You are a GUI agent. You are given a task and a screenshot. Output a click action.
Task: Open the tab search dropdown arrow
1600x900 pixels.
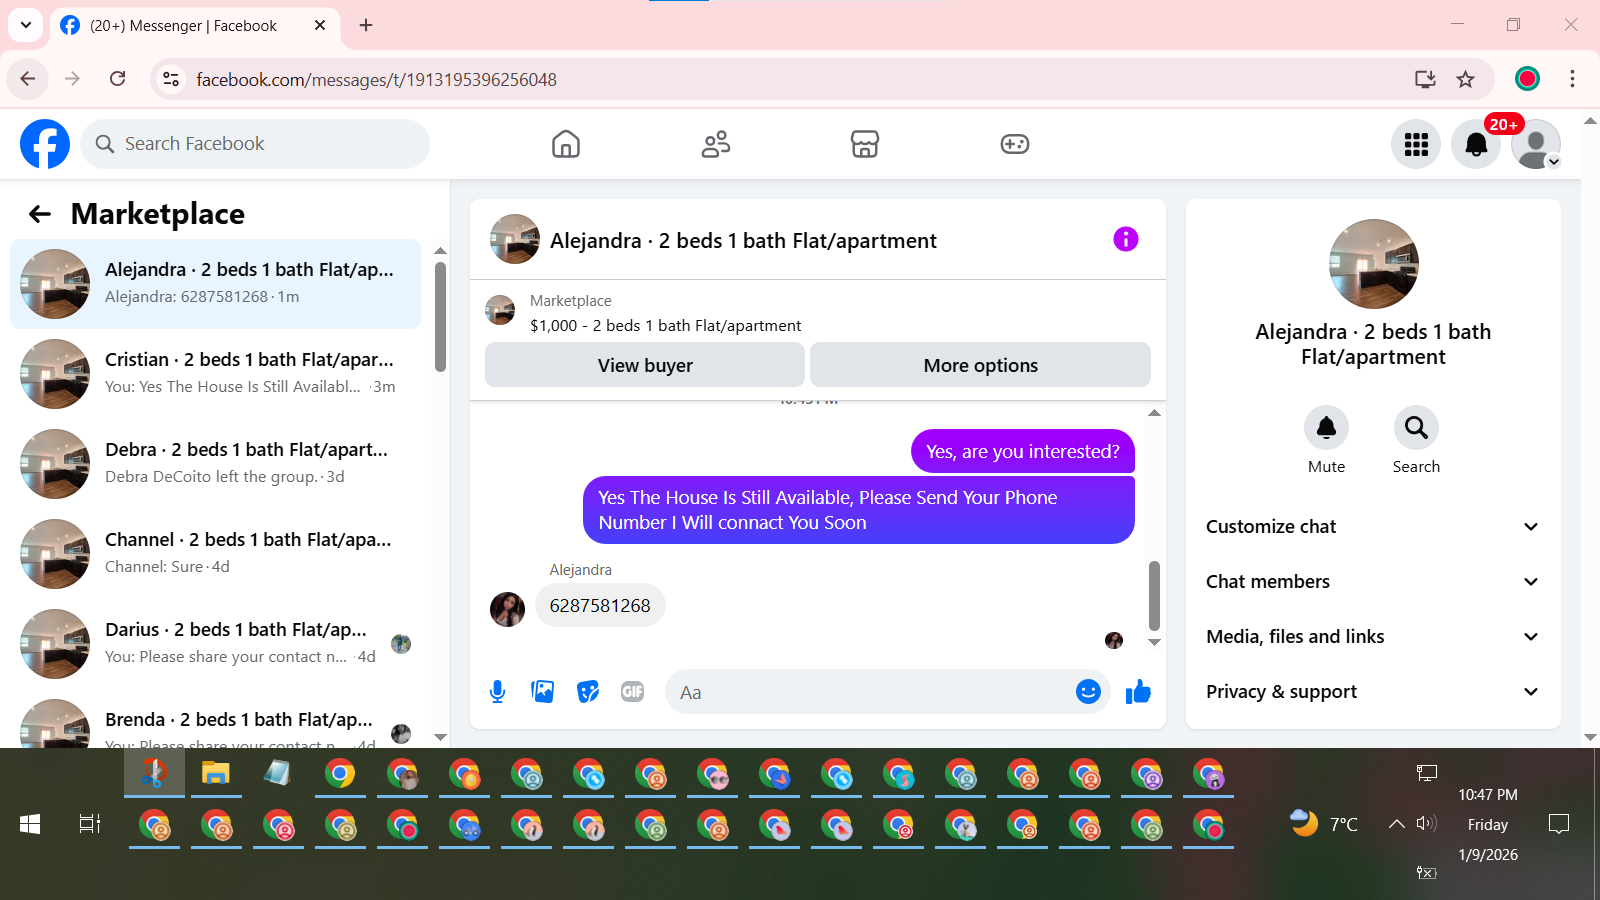click(26, 25)
